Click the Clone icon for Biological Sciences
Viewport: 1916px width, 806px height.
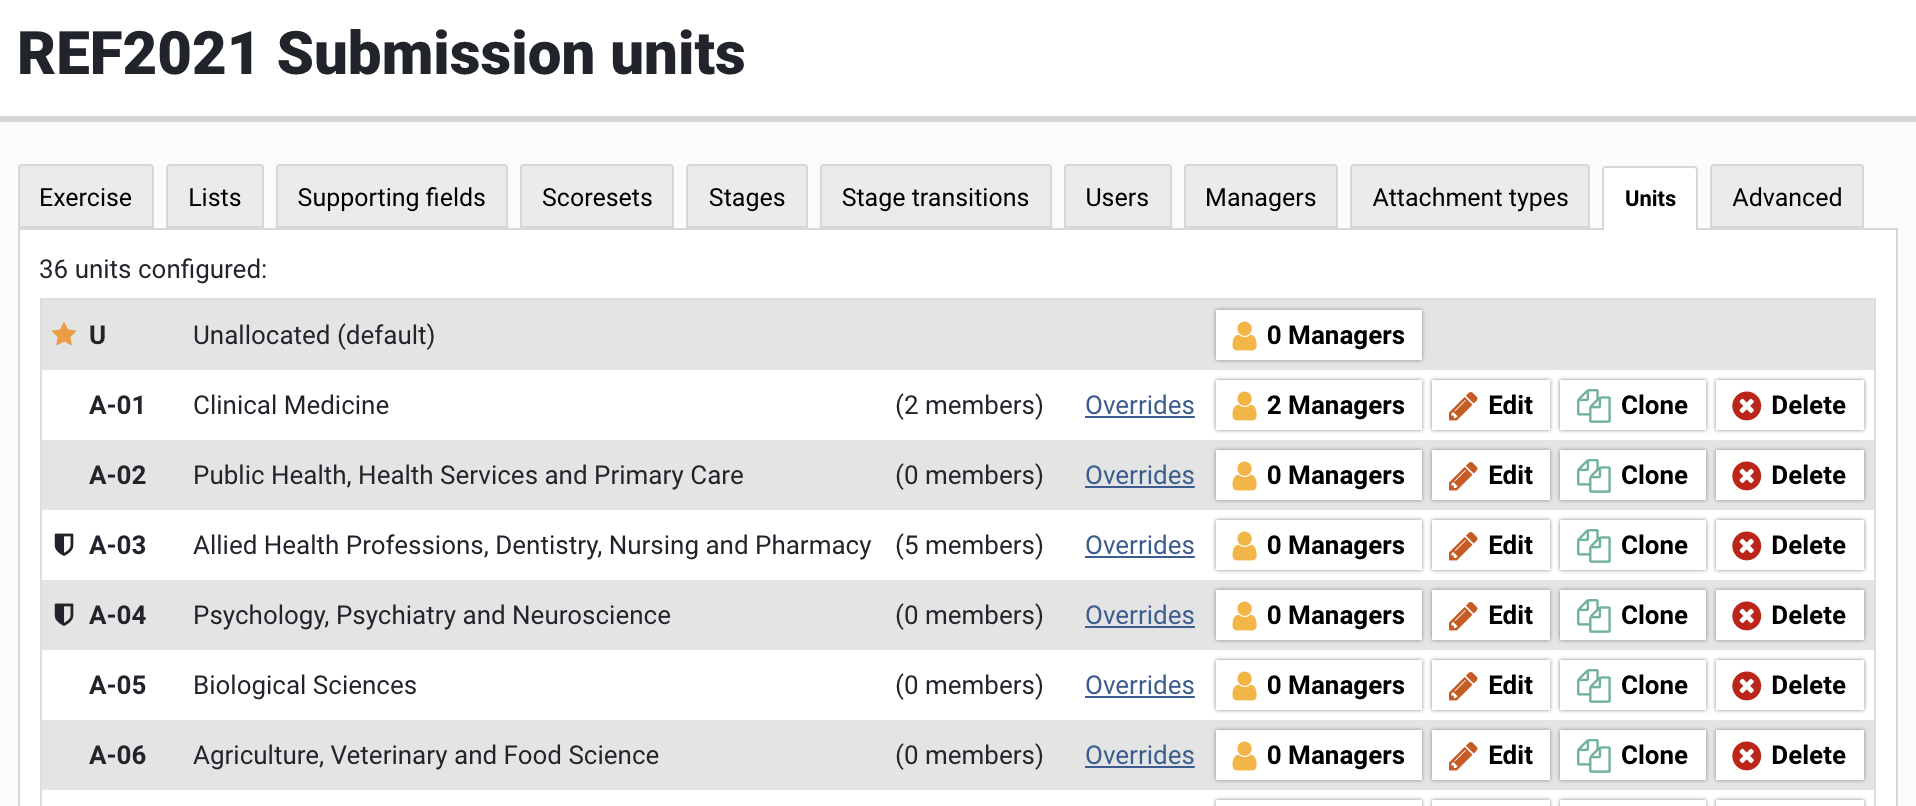(x=1593, y=686)
